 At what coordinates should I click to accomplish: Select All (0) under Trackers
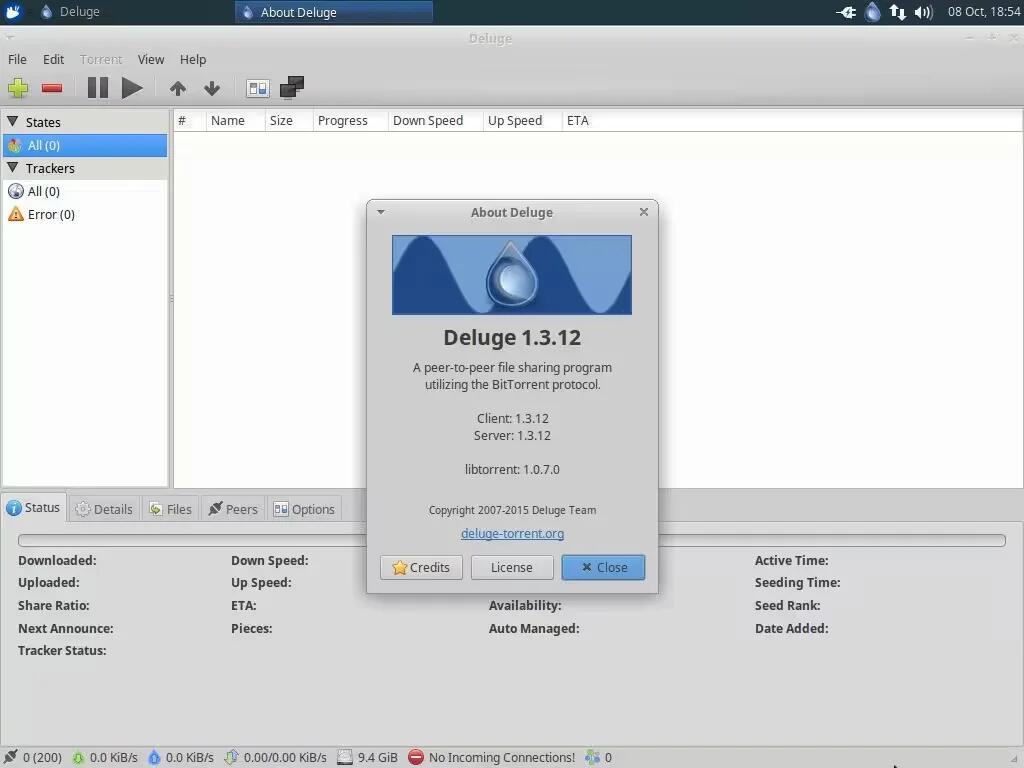pyautogui.click(x=85, y=191)
